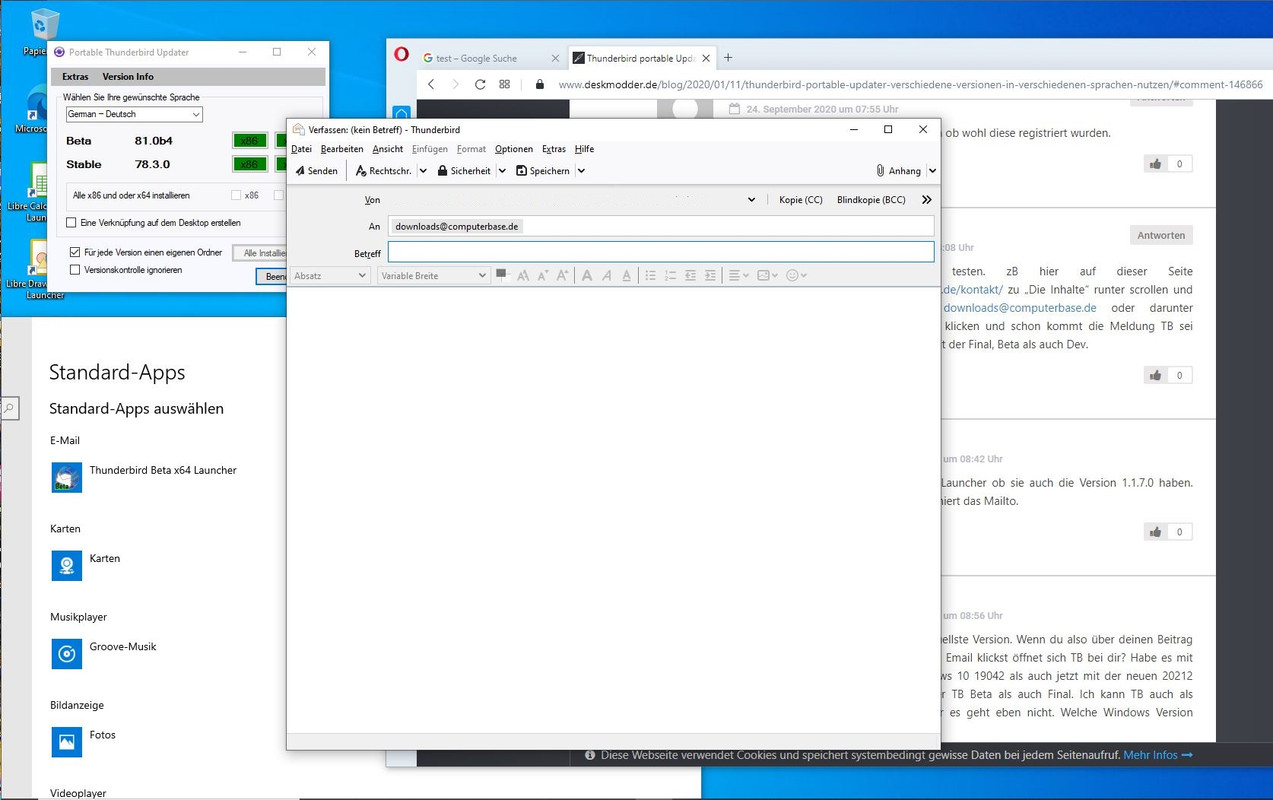The image size is (1273, 800).
Task: Open Extras menu in Updater window
Action: (75, 77)
